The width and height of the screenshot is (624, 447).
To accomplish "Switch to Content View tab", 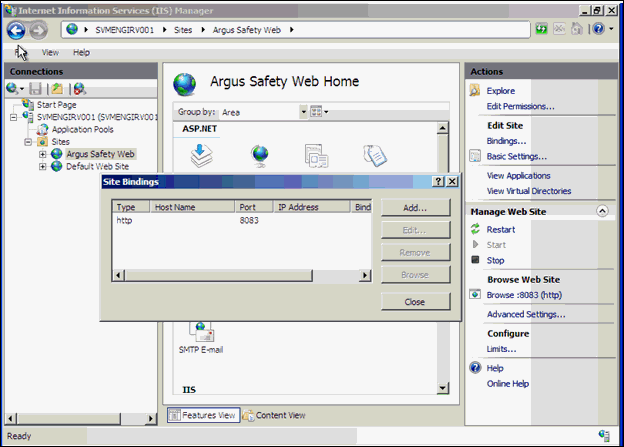I will pos(274,415).
